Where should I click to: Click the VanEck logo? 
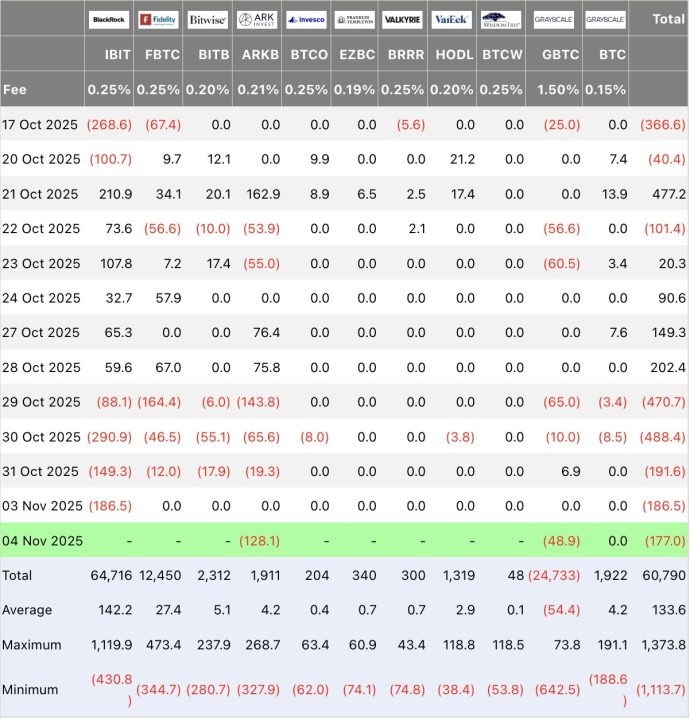click(x=452, y=19)
